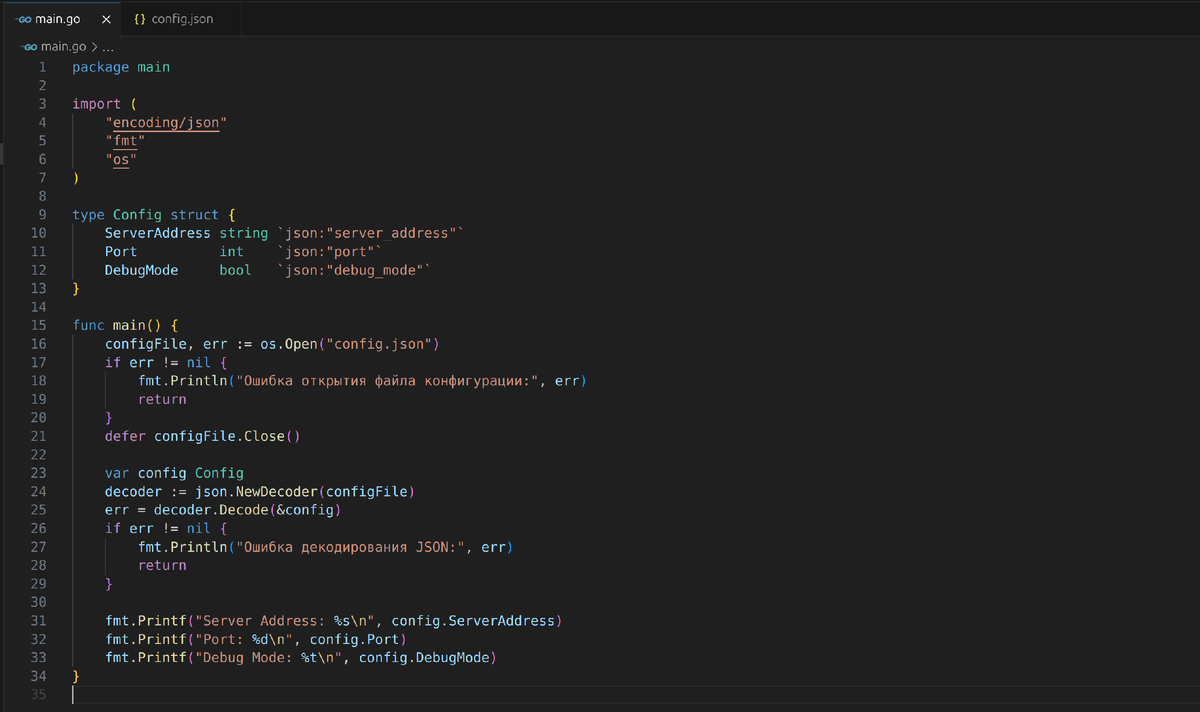Viewport: 1200px width, 712px height.
Task: Click the return statement on line 28
Action: coord(162,565)
